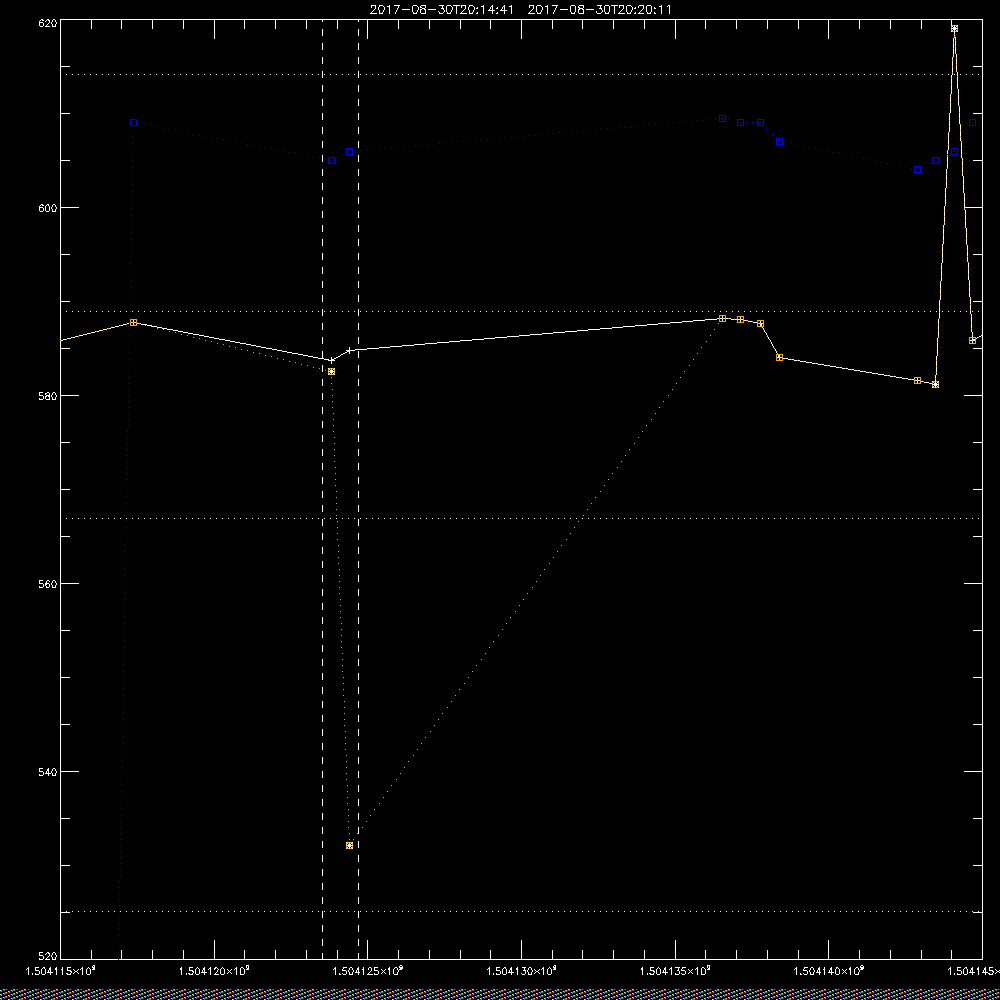Click y-axis label 580

coord(48,396)
